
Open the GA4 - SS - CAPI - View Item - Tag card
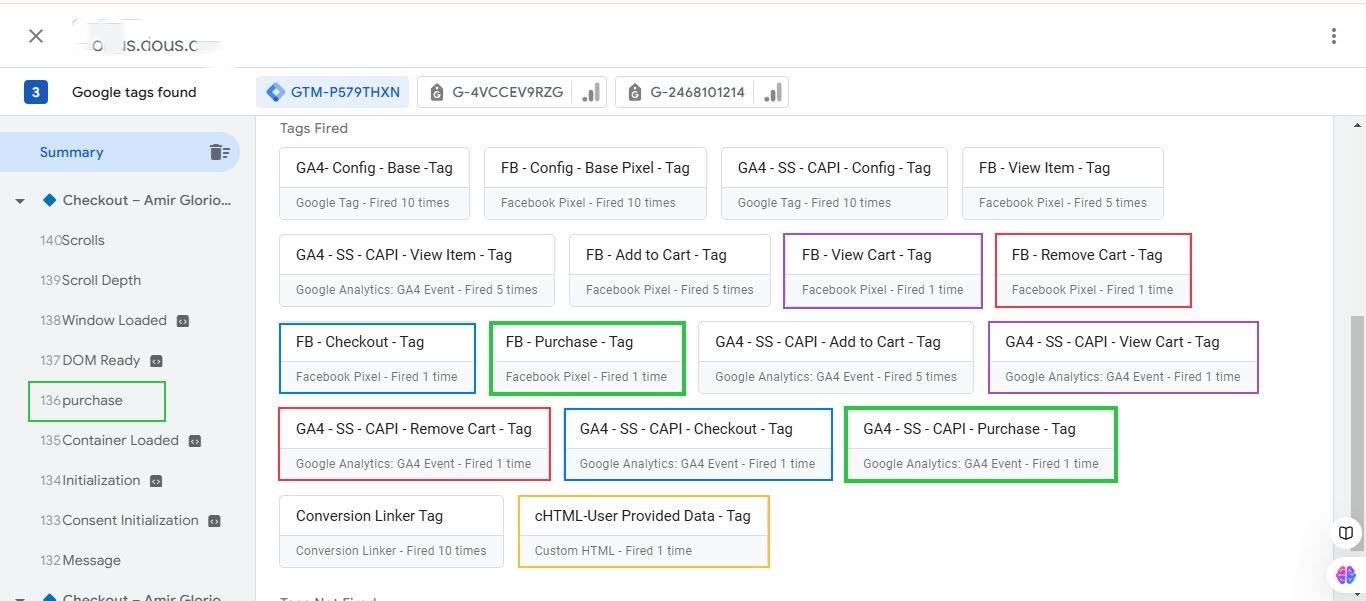[x=417, y=271]
